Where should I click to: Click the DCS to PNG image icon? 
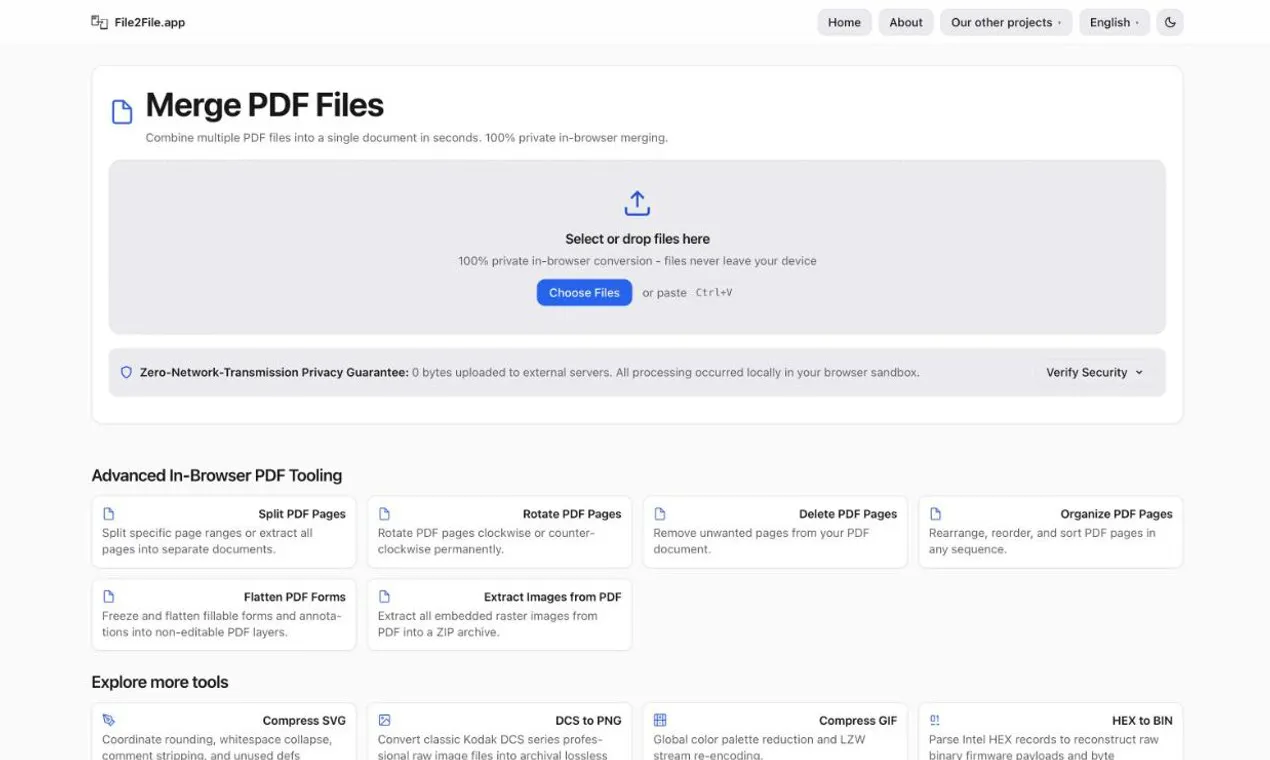tap(384, 720)
